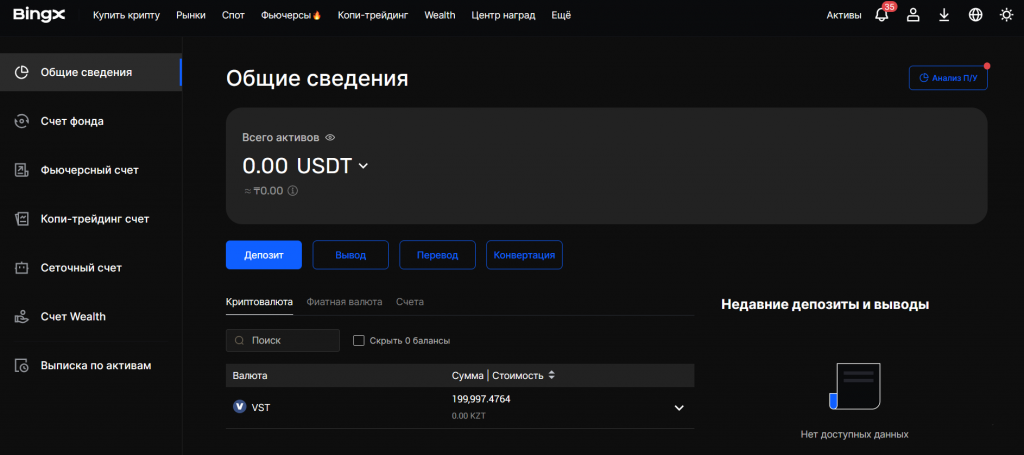Image resolution: width=1024 pixels, height=455 pixels.
Task: Open the Wealth menu
Action: [440, 15]
